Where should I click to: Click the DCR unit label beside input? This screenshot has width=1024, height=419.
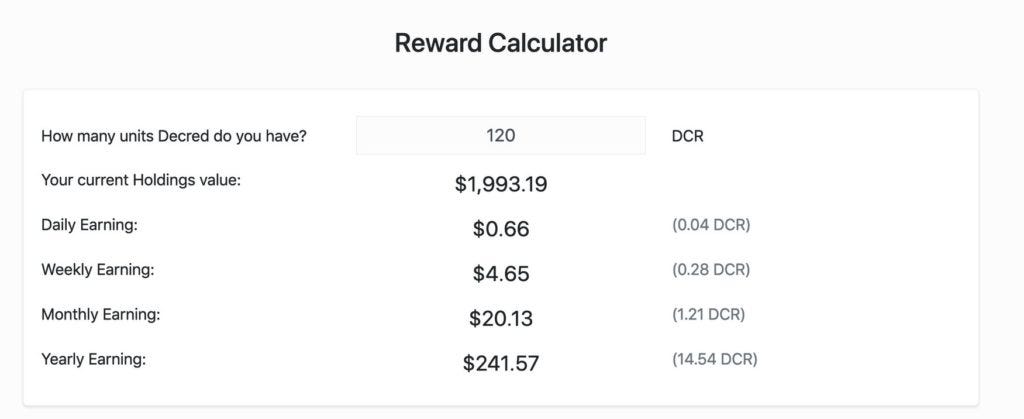coord(687,136)
